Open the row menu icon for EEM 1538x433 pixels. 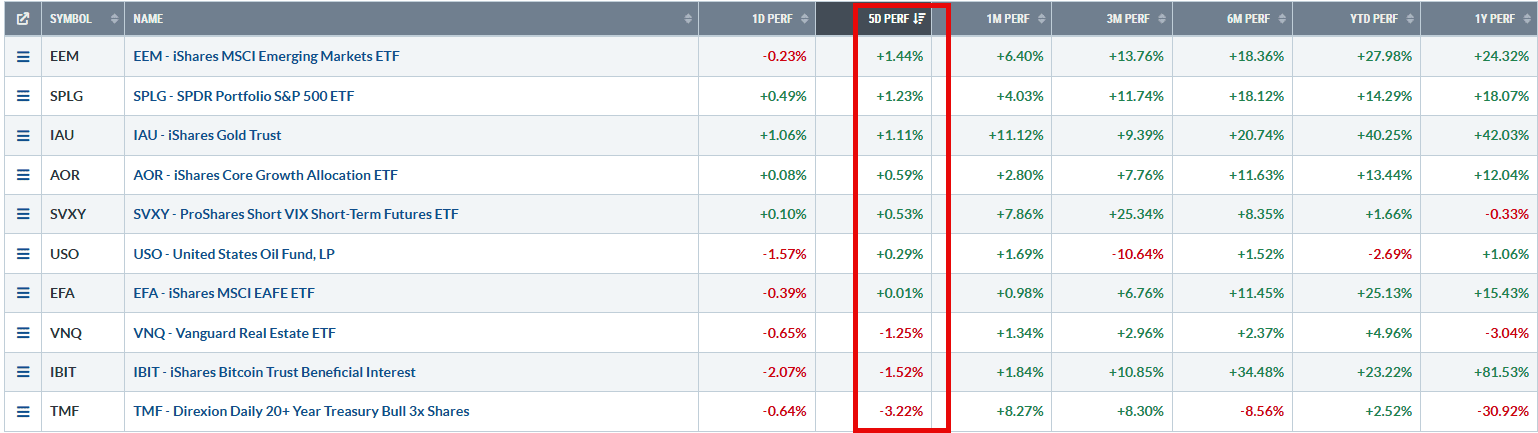click(x=23, y=57)
